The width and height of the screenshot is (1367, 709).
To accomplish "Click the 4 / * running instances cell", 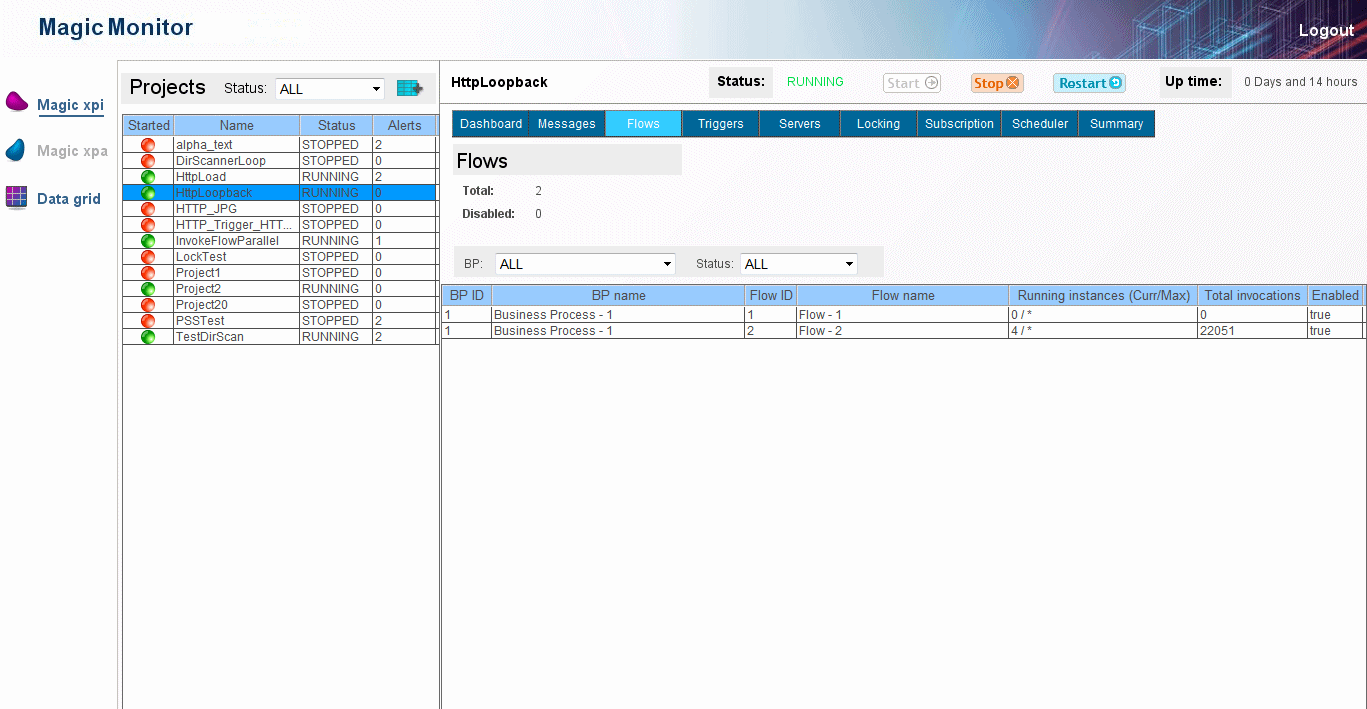I will [x=1104, y=331].
